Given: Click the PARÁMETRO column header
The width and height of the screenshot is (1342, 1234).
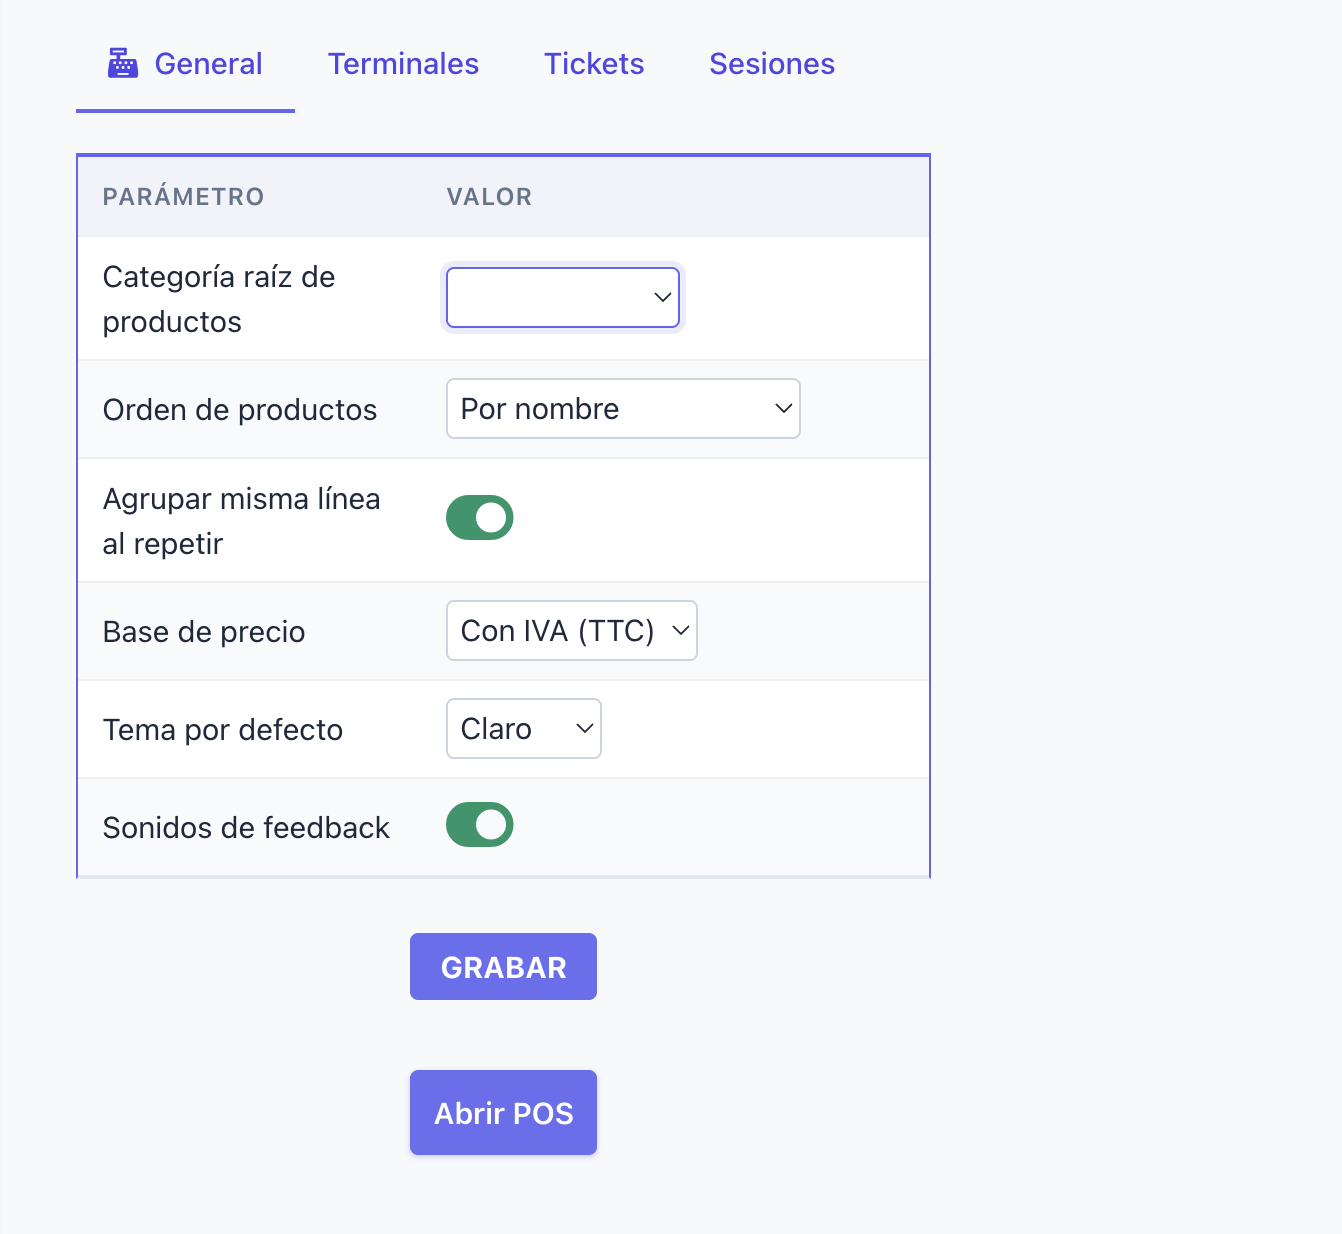Looking at the screenshot, I should [x=183, y=197].
